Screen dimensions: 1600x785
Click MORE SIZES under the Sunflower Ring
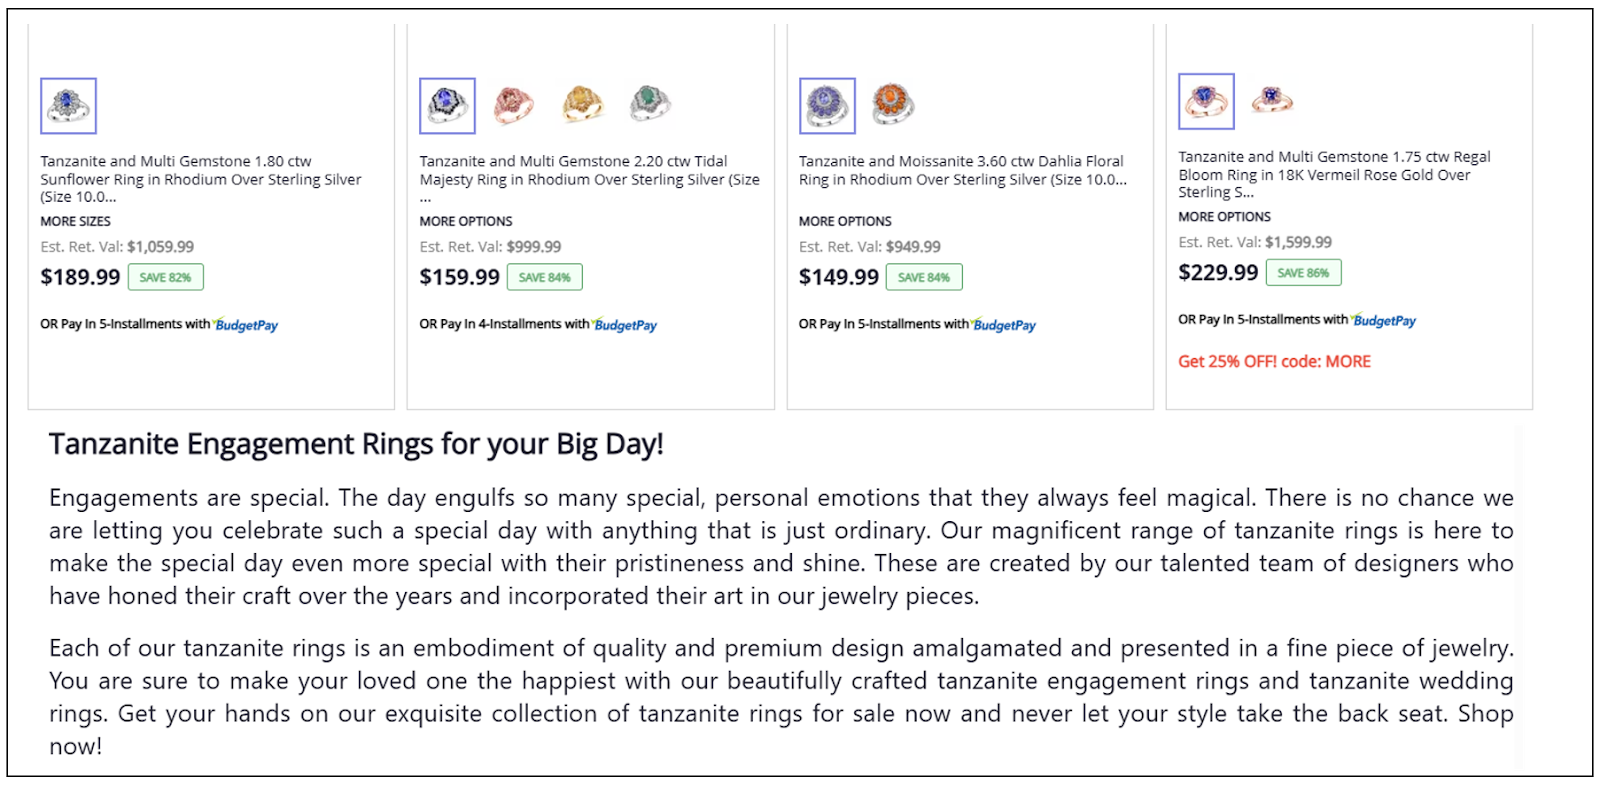pyautogui.click(x=75, y=221)
